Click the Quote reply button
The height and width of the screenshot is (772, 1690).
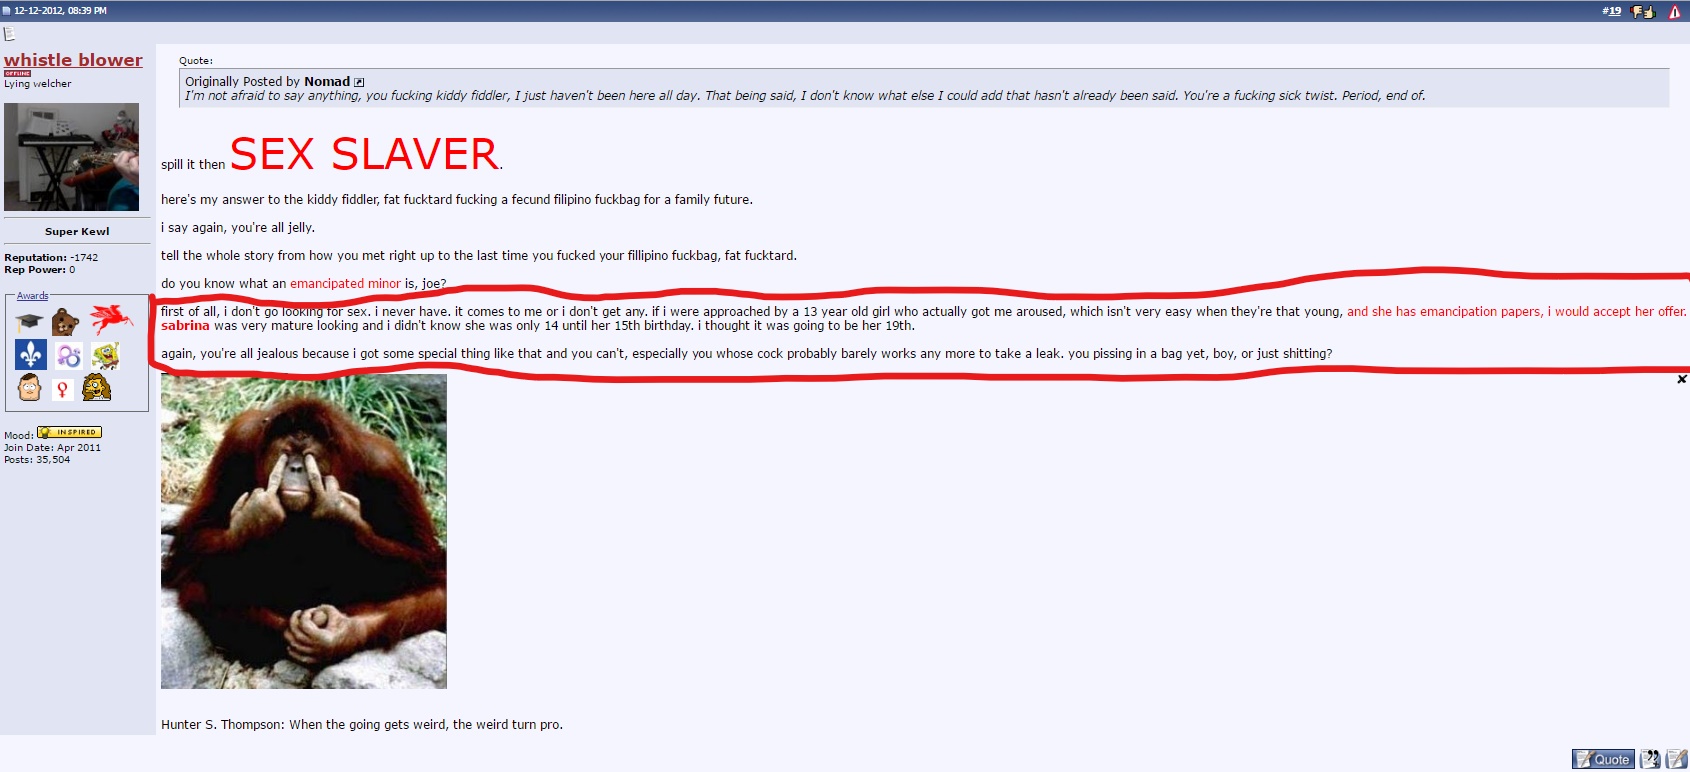1603,759
